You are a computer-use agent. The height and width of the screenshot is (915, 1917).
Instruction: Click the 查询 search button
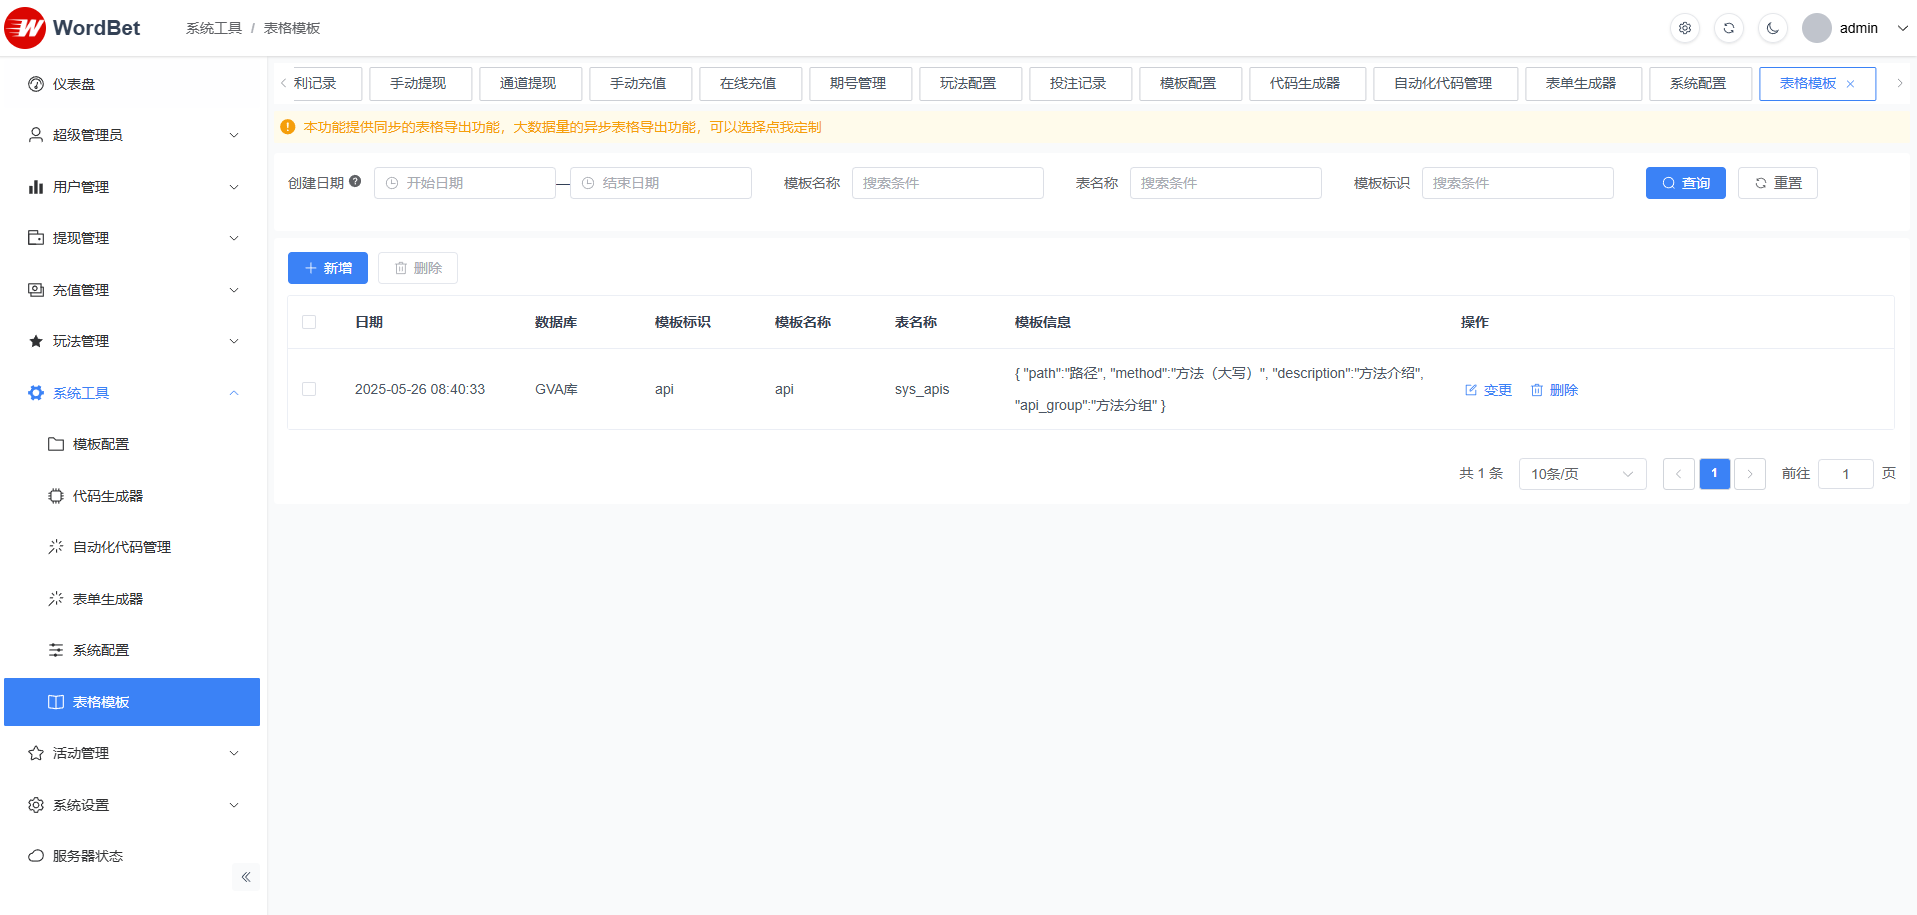[x=1685, y=183]
